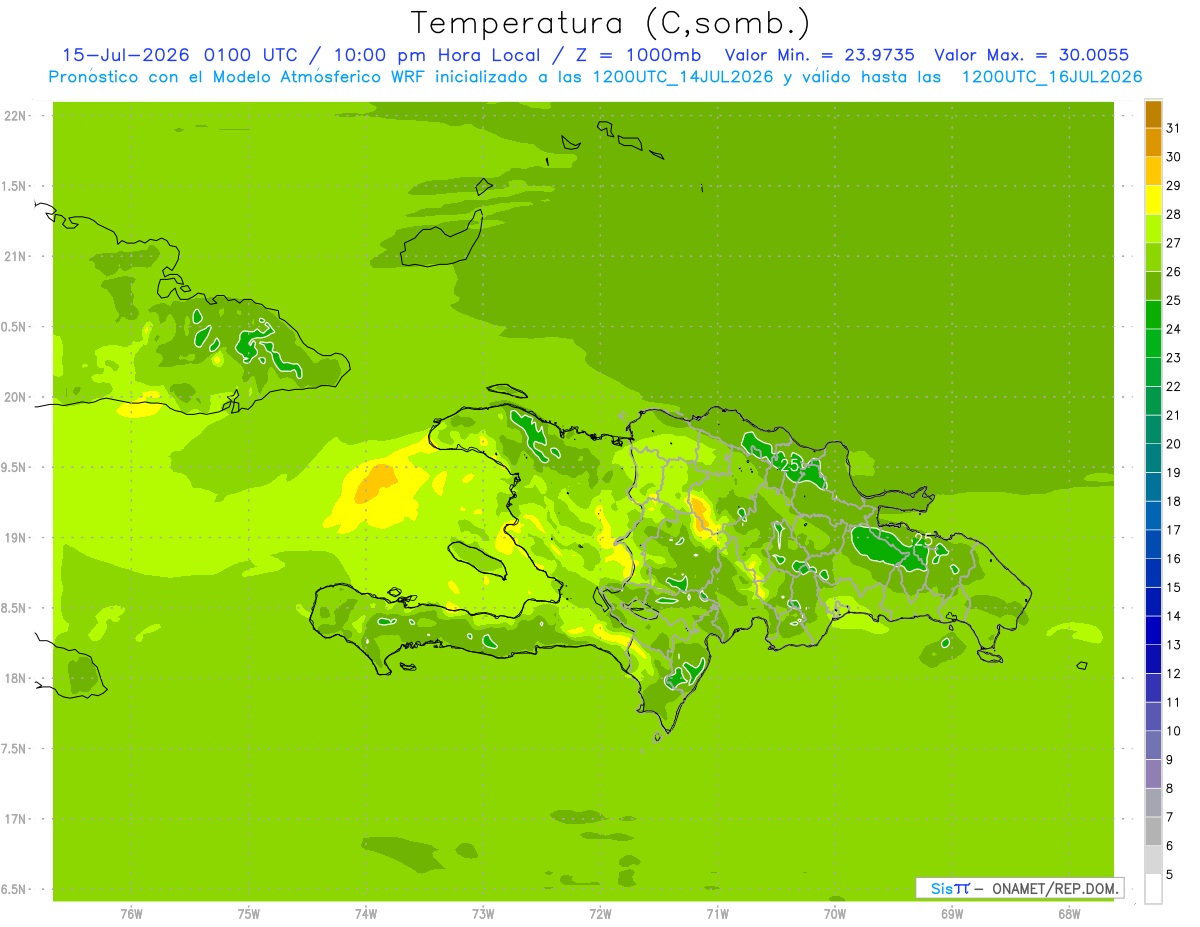This screenshot has height=927, width=1200.
Task: Click the "70W" longitude label
Action: pyautogui.click(x=835, y=913)
